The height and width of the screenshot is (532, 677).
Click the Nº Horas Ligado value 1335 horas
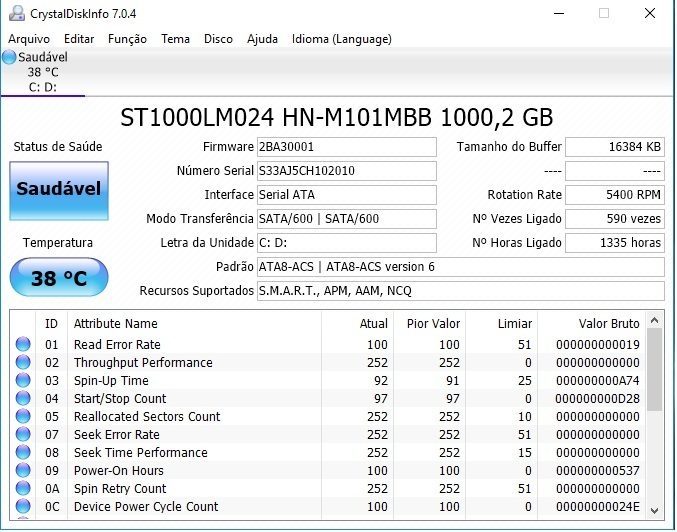[x=615, y=243]
